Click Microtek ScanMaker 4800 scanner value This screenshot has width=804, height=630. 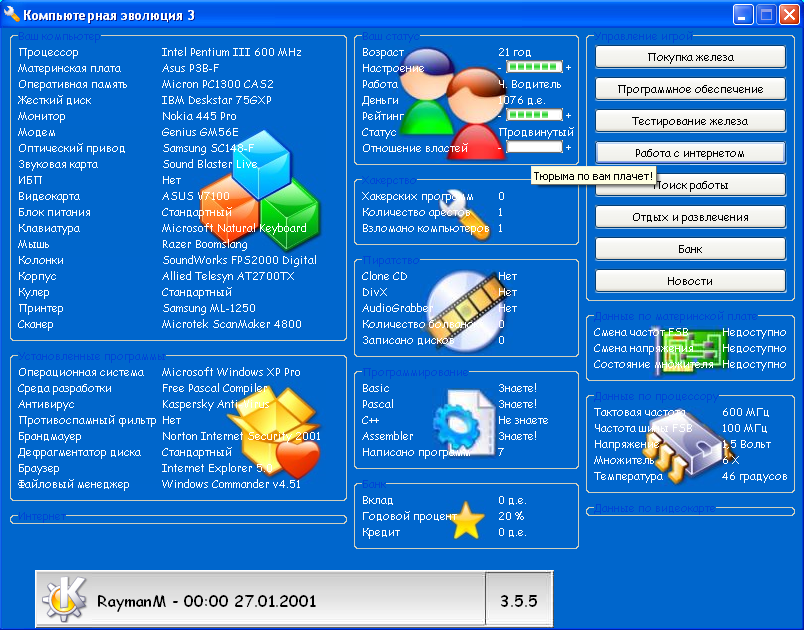231,324
